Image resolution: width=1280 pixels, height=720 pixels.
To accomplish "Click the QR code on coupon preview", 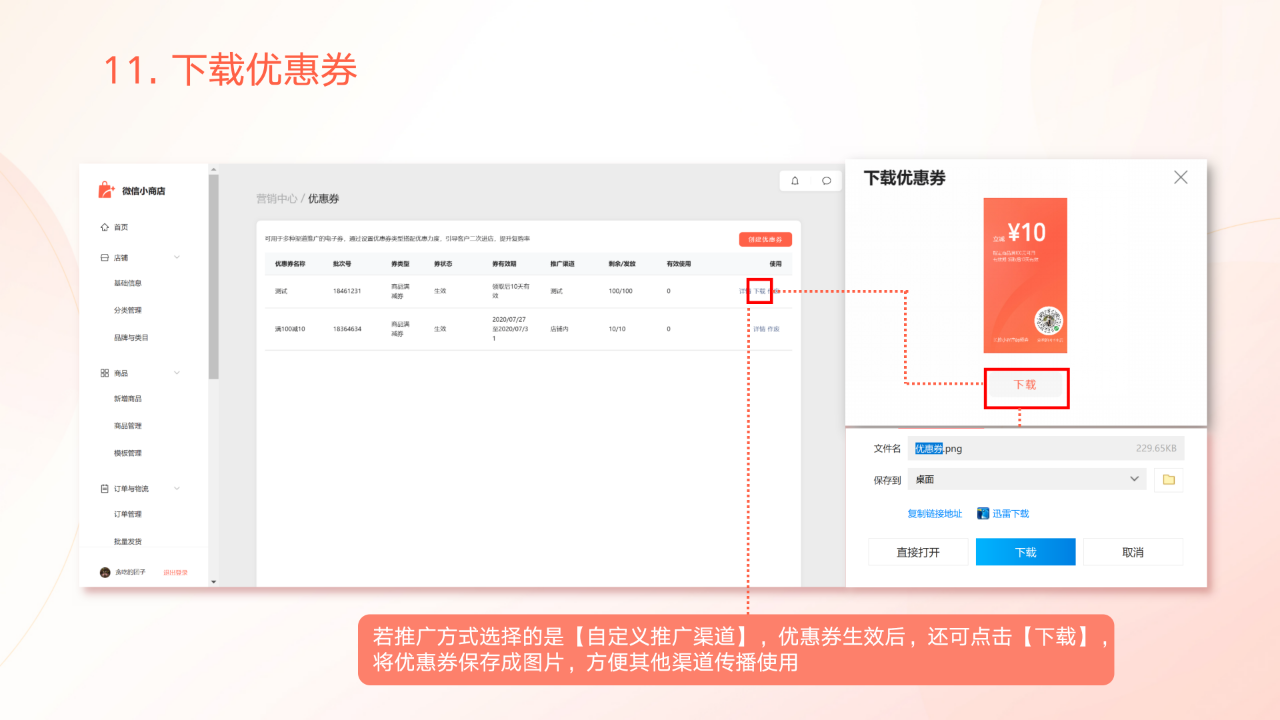I will [1049, 321].
